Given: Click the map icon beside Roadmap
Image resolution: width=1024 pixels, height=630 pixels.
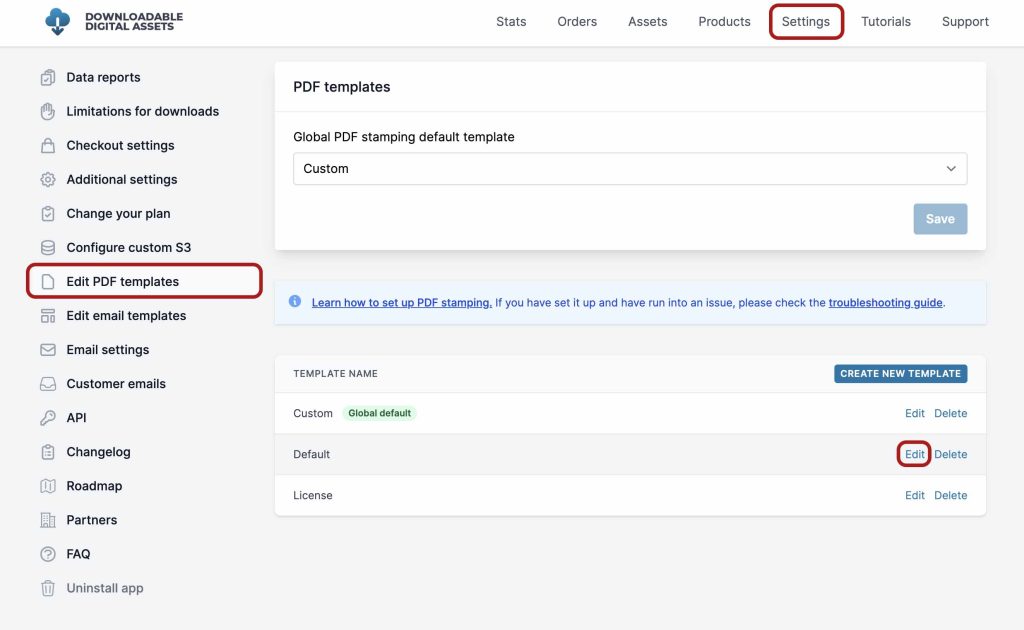Looking at the screenshot, I should (48, 486).
